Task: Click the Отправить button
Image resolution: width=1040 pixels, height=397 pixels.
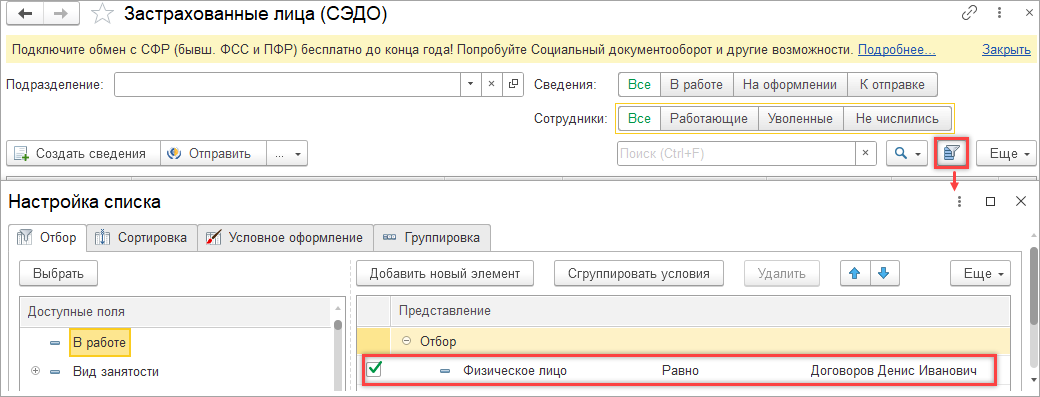Action: (213, 153)
